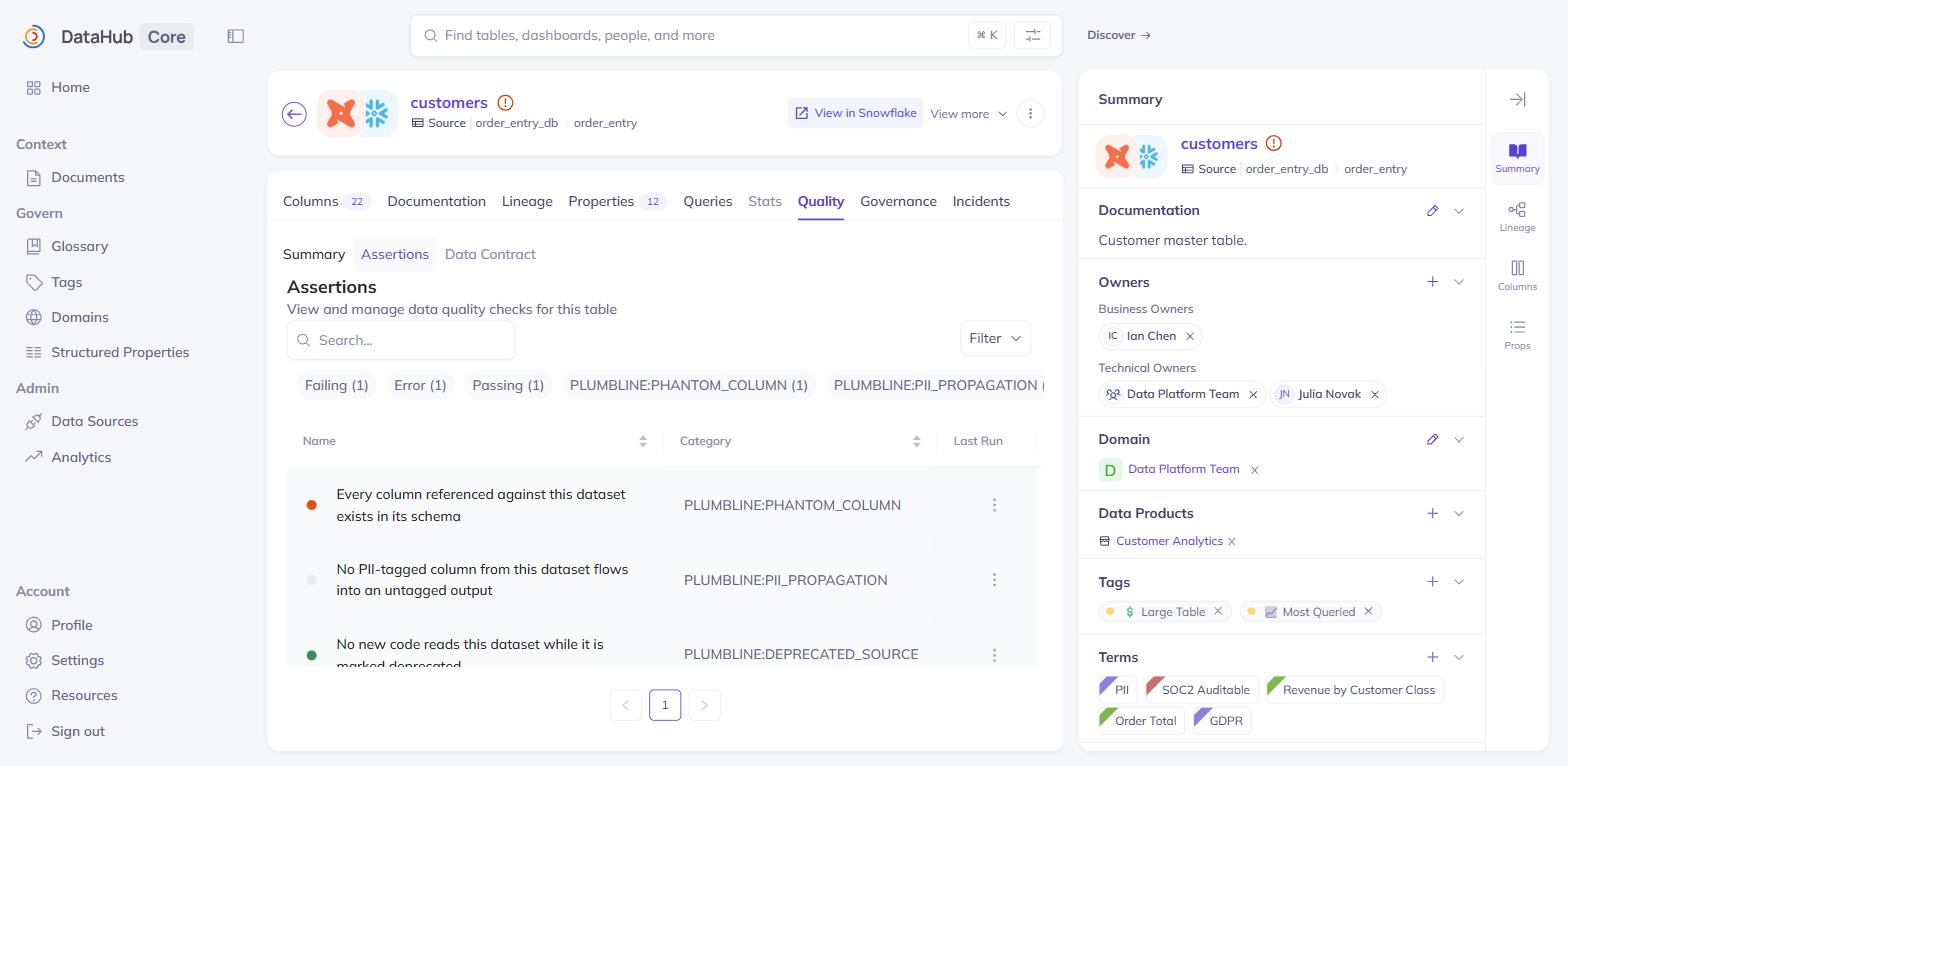Remove owner Ian Chen
Image resolution: width=1960 pixels, height=958 pixels.
[x=1190, y=337]
